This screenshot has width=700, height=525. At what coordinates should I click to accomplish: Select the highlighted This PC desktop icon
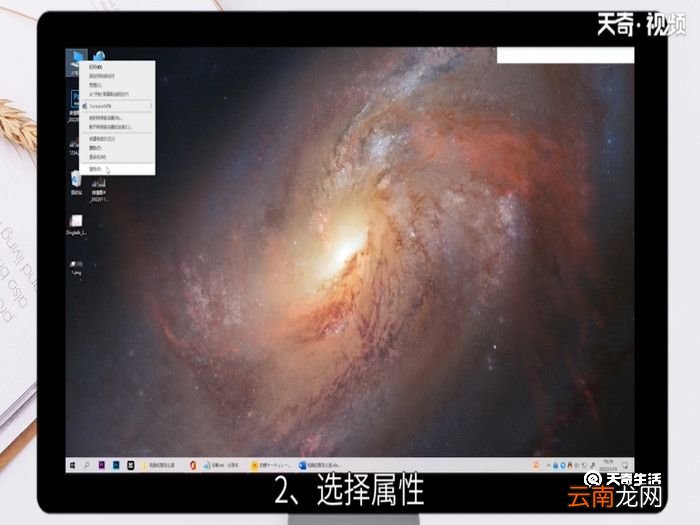[x=74, y=62]
